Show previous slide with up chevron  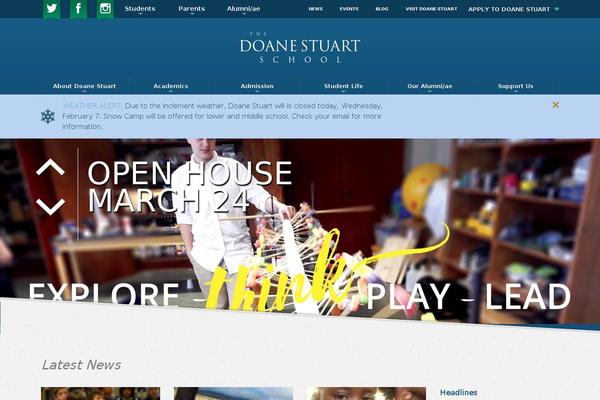[x=50, y=167]
